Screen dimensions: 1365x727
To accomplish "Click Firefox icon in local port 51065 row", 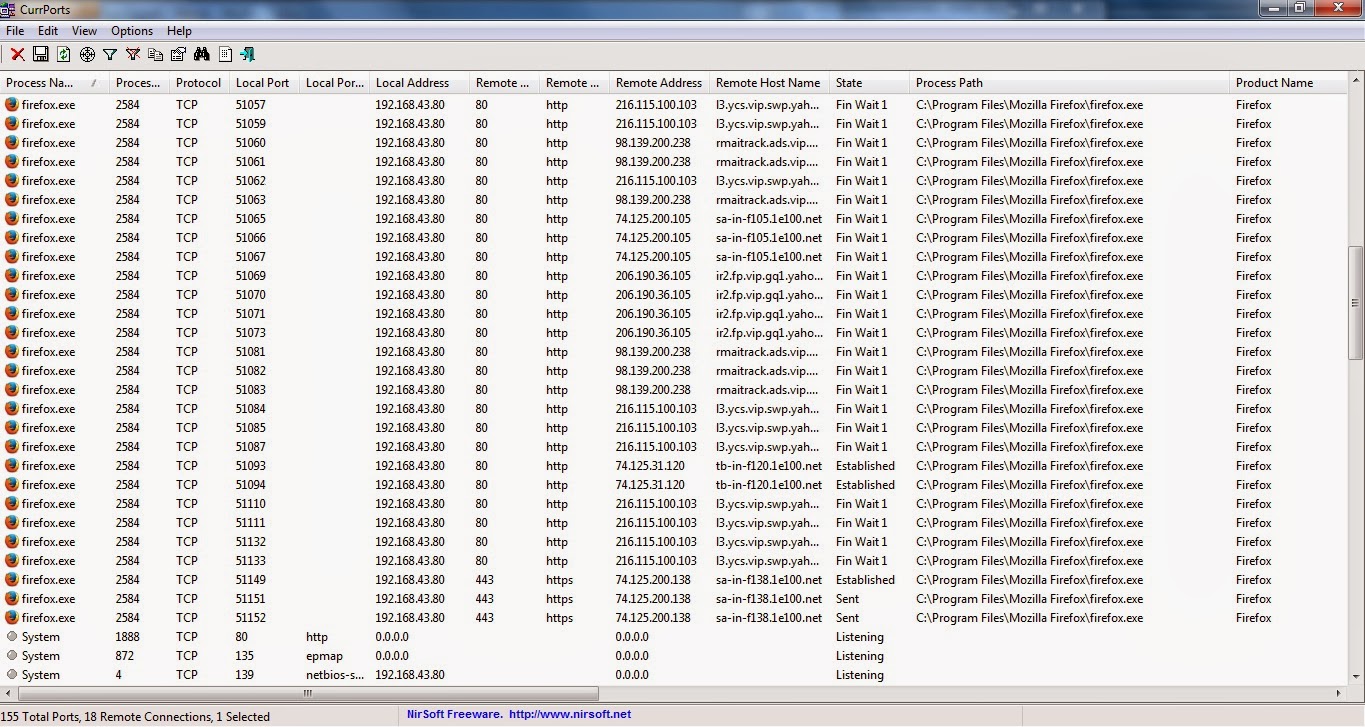I will pos(12,218).
